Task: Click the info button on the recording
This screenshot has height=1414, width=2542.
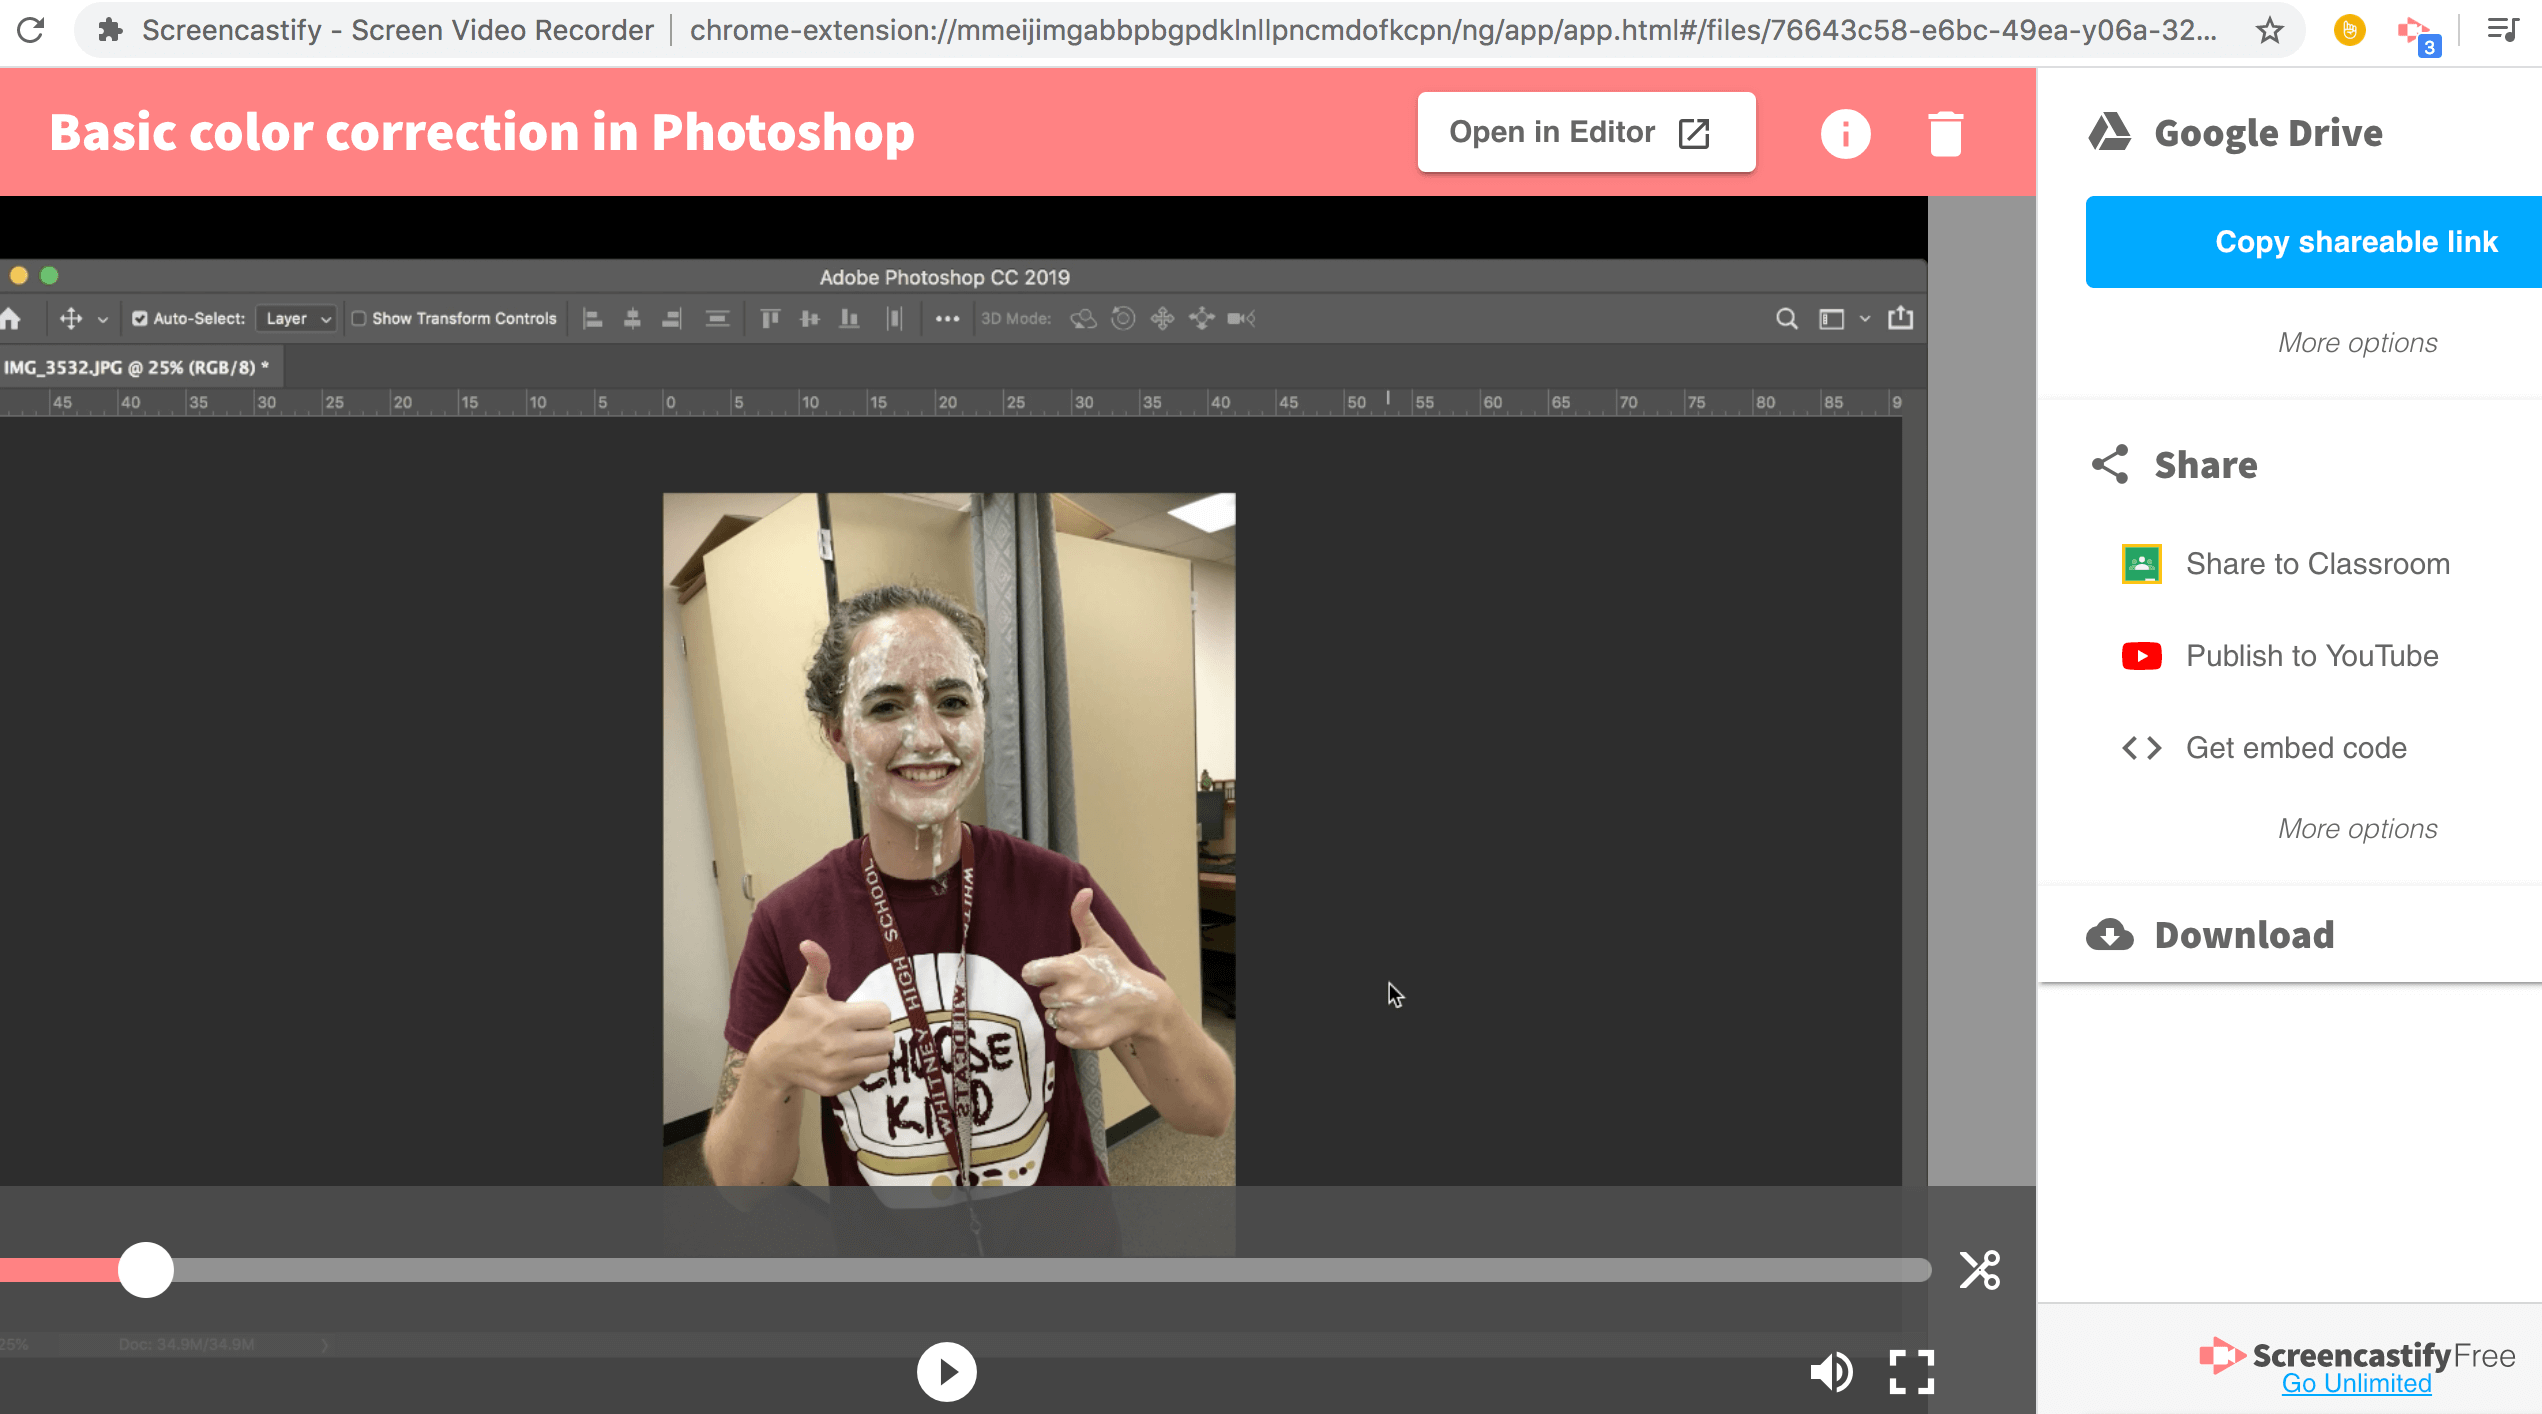Action: [x=1846, y=132]
